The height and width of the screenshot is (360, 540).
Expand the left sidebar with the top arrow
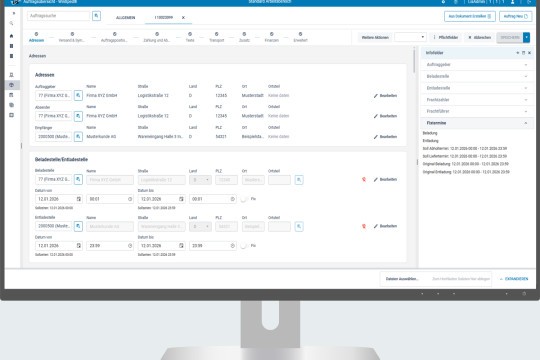pos(14,13)
